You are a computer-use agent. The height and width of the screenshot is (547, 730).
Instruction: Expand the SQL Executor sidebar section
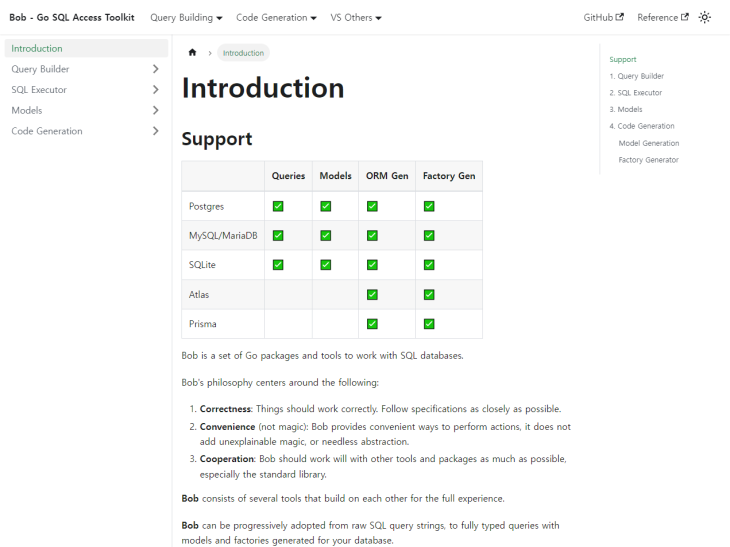point(155,90)
